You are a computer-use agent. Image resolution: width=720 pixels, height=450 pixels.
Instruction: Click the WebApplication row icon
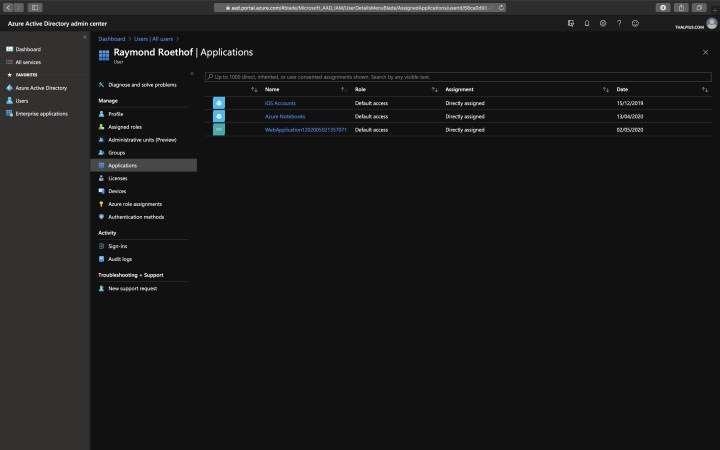coord(219,129)
